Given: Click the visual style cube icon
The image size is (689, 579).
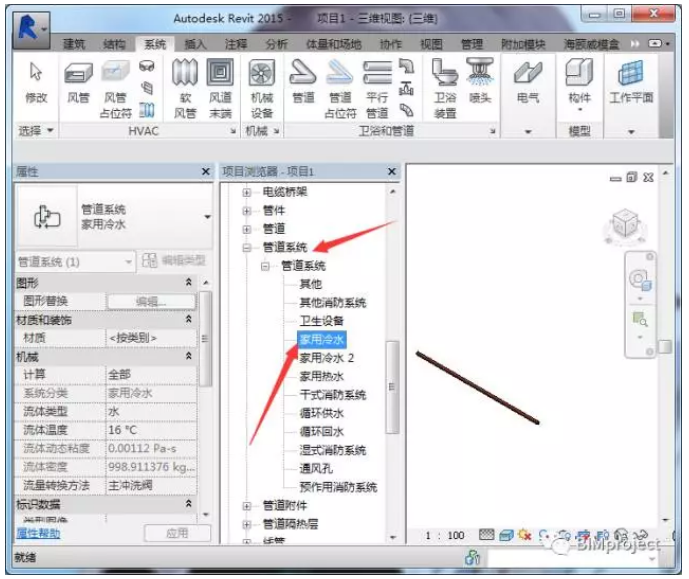Looking at the screenshot, I should 507,535.
